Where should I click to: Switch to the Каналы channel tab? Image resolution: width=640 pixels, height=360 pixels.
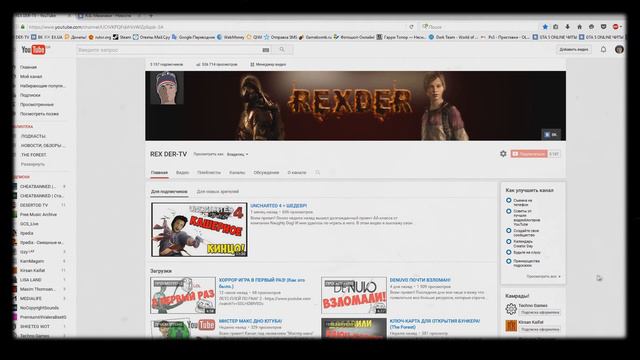click(x=237, y=173)
